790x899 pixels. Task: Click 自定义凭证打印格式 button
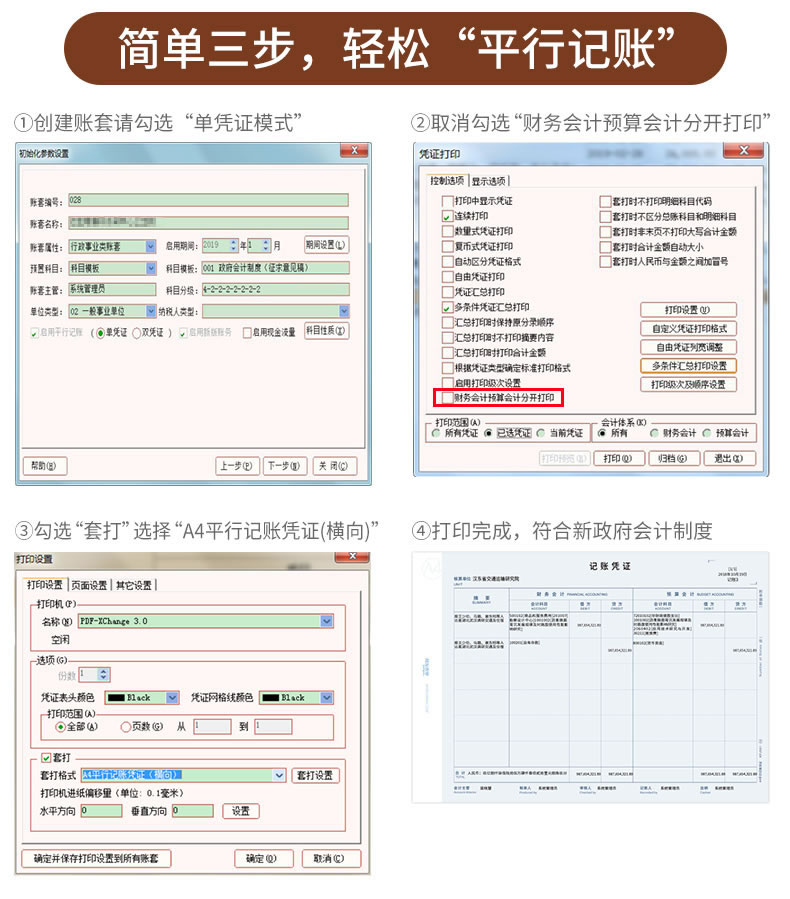coord(688,329)
